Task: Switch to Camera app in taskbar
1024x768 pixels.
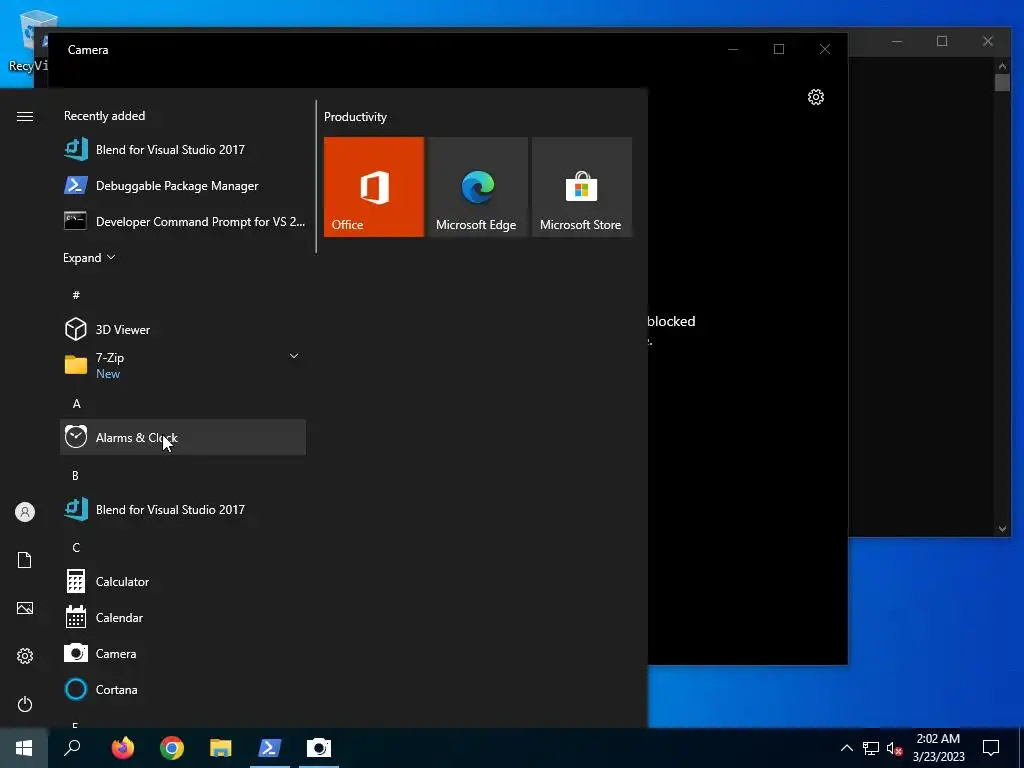Action: 319,748
